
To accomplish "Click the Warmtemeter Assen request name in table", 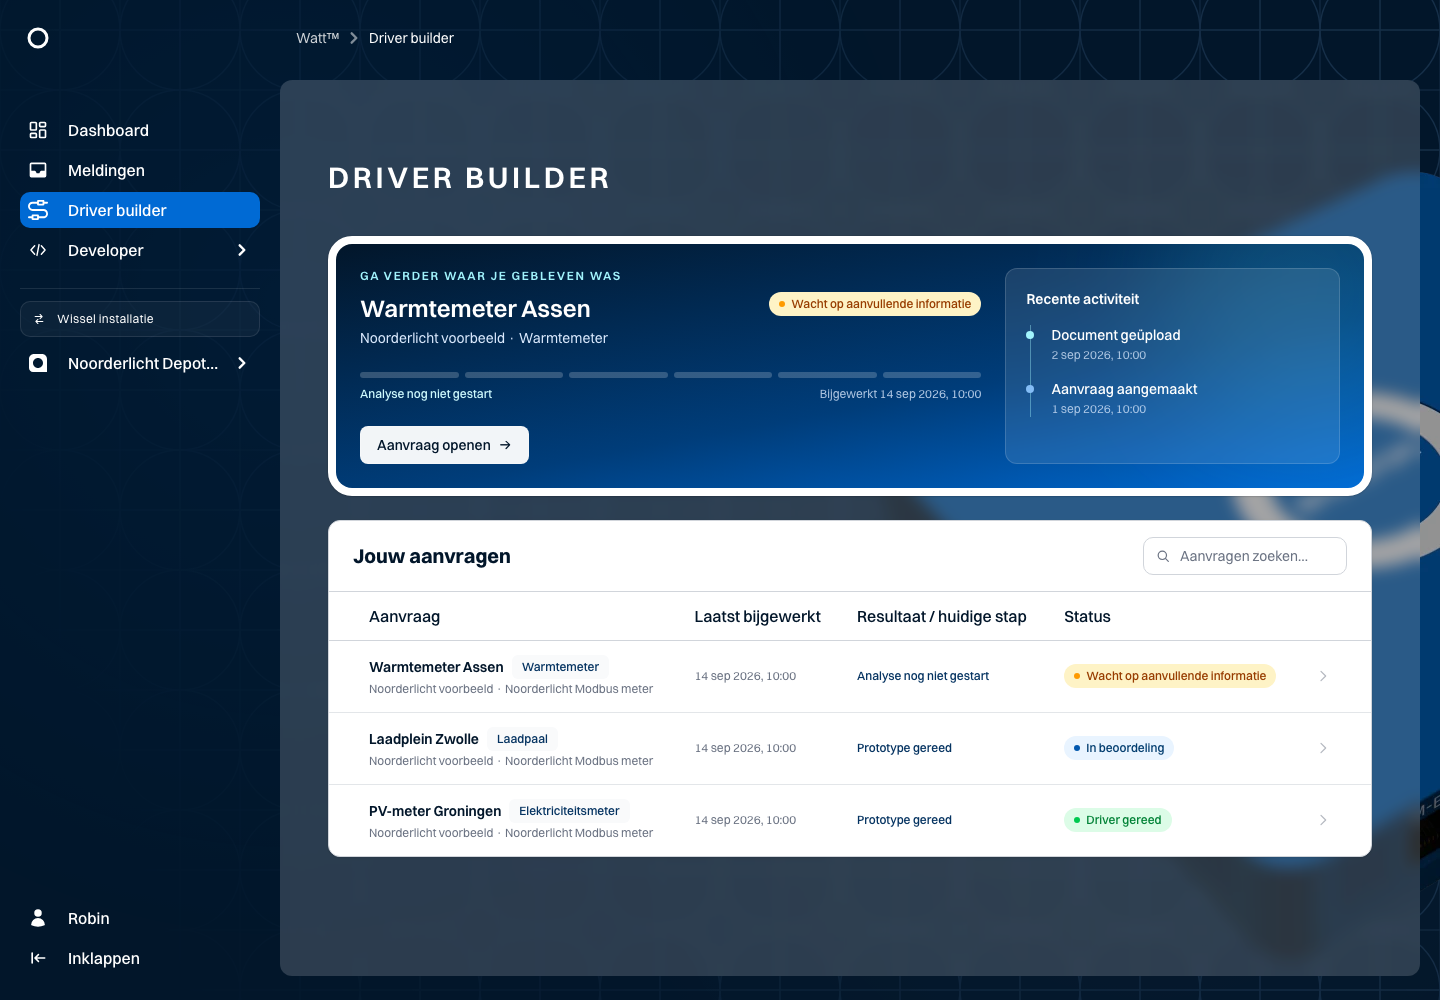I will tap(436, 667).
